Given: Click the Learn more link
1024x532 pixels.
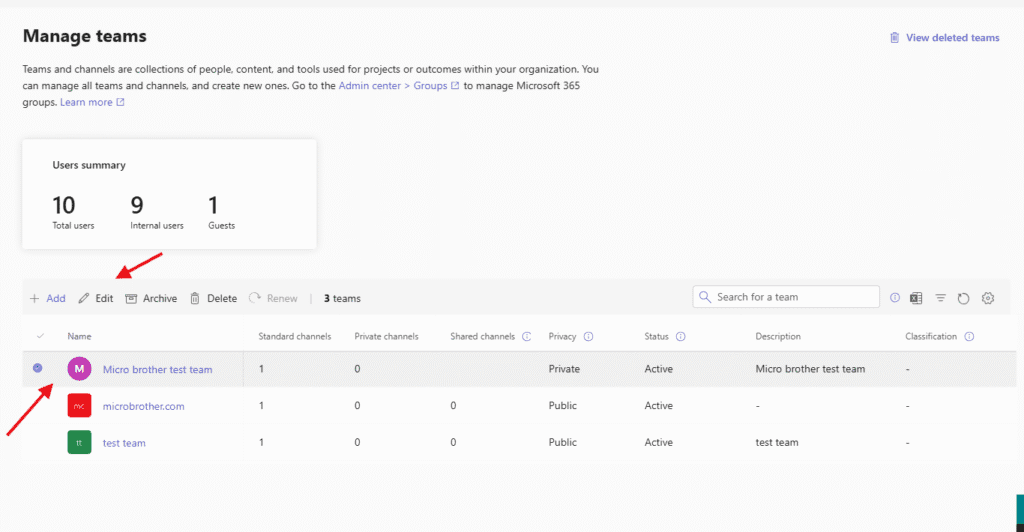Looking at the screenshot, I should [x=86, y=102].
